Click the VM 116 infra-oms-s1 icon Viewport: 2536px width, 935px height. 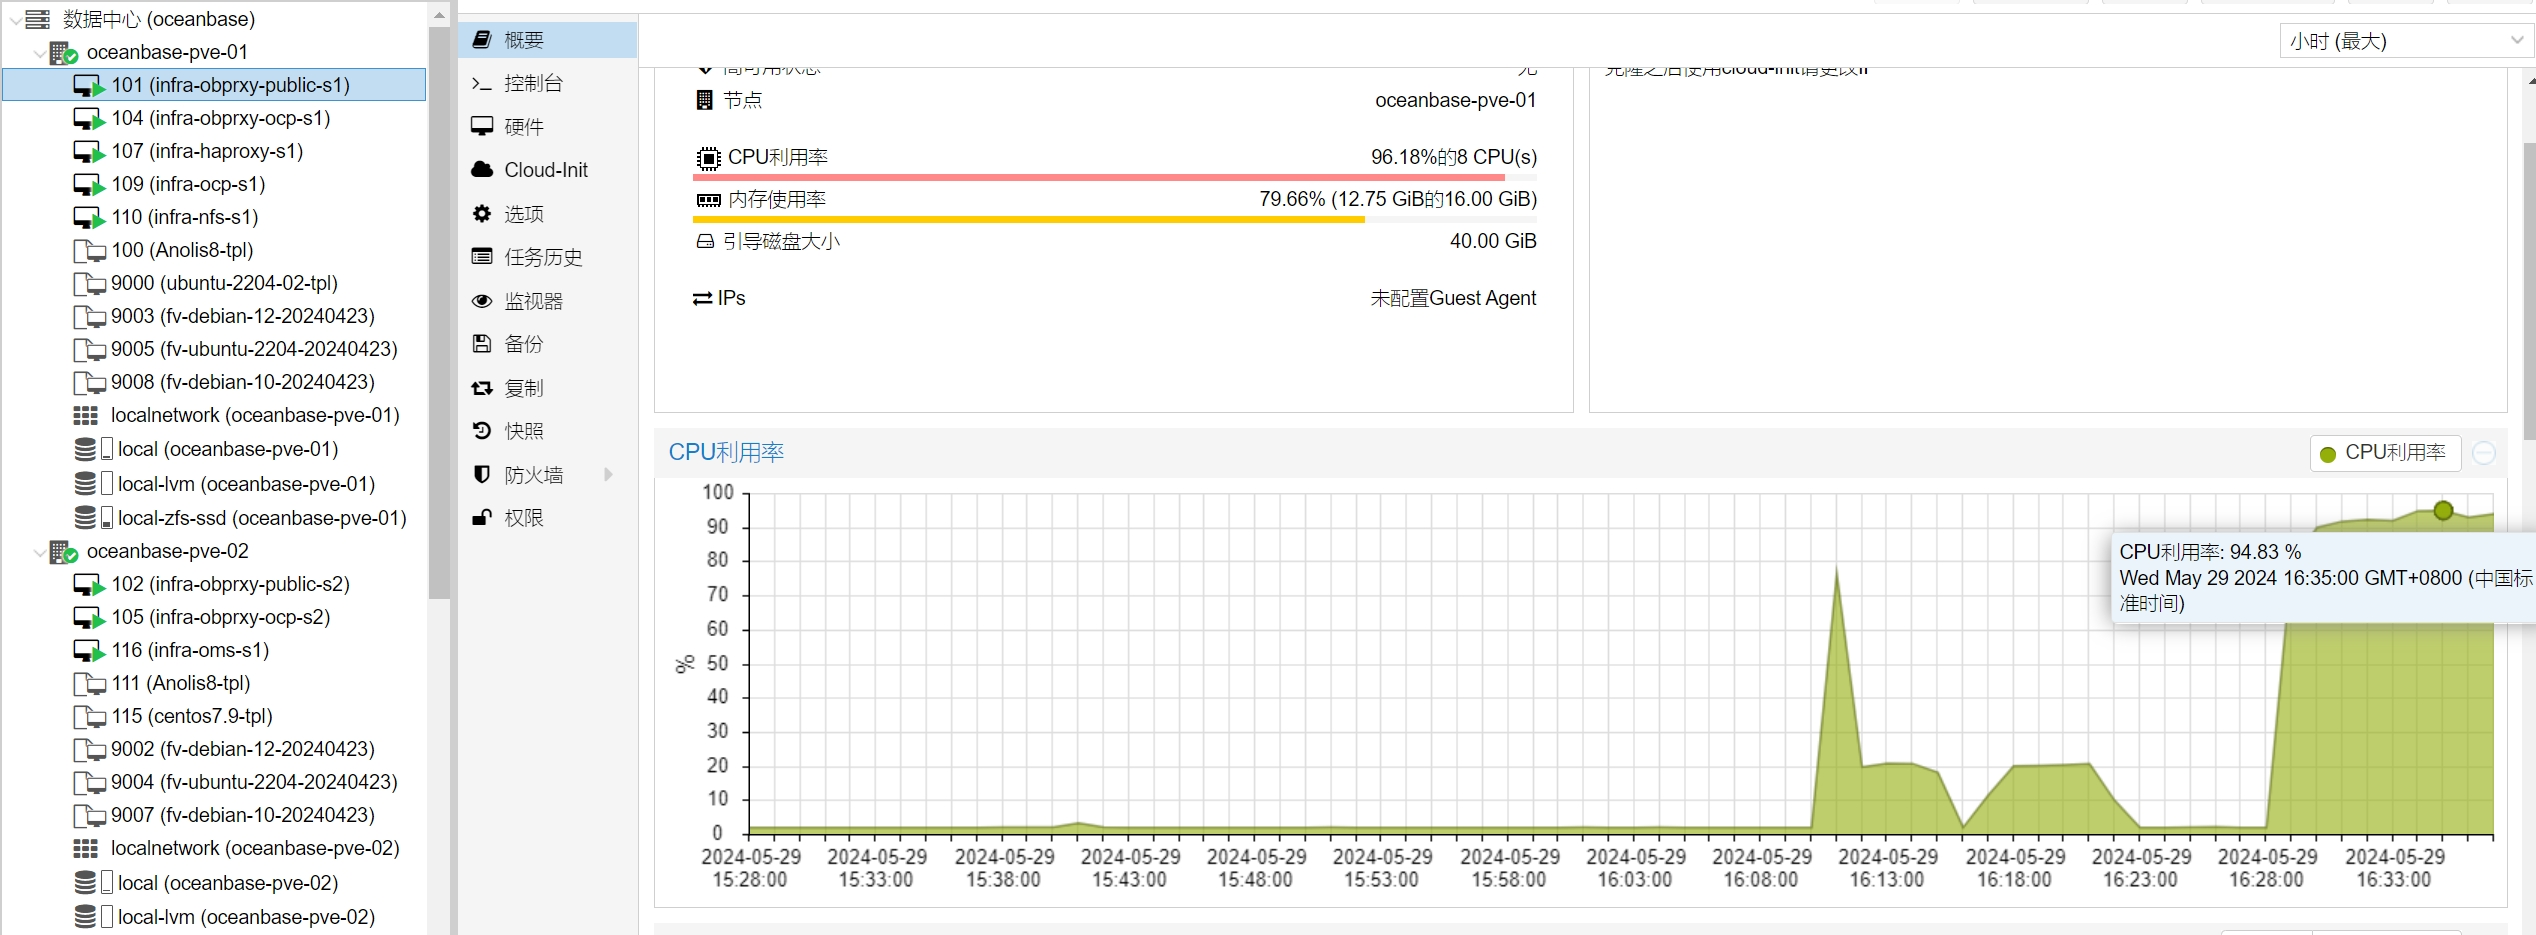point(89,650)
